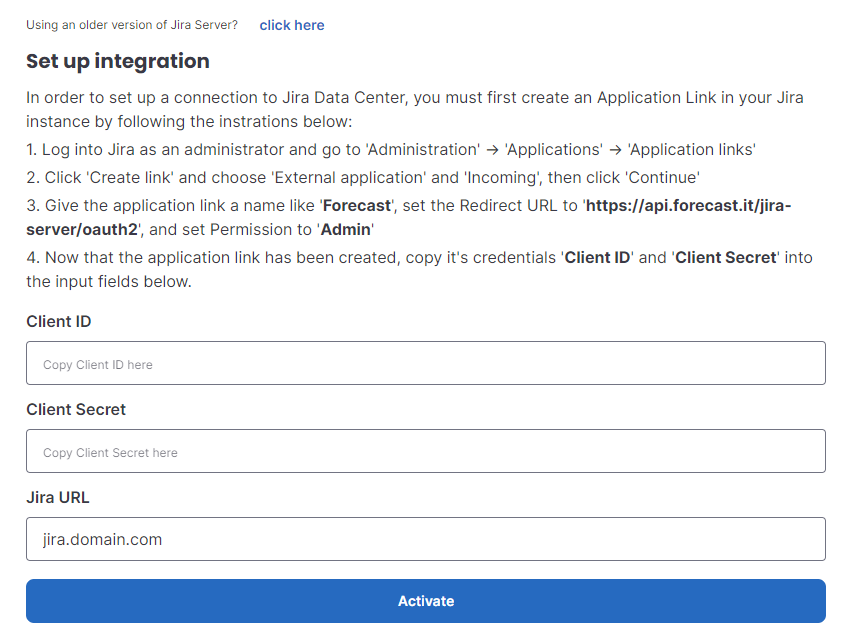This screenshot has width=846, height=643.
Task: Focus the Client ID input field
Action: coord(426,363)
